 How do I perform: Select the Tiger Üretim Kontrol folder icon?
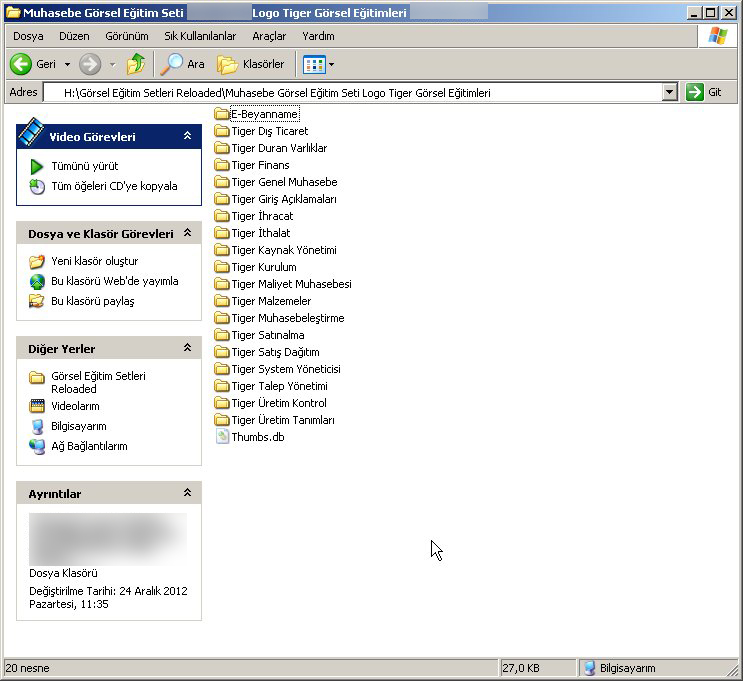tap(221, 403)
